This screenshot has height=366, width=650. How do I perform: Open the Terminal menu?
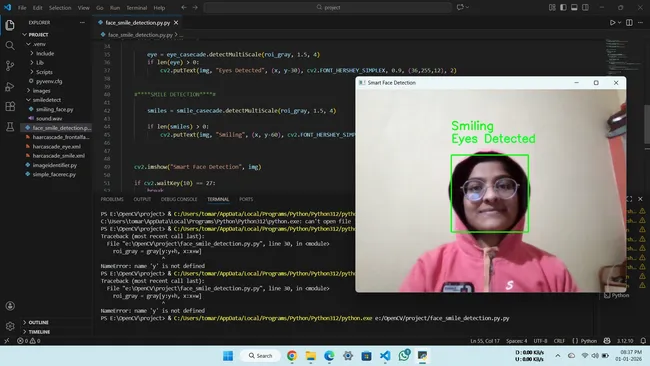point(137,7)
